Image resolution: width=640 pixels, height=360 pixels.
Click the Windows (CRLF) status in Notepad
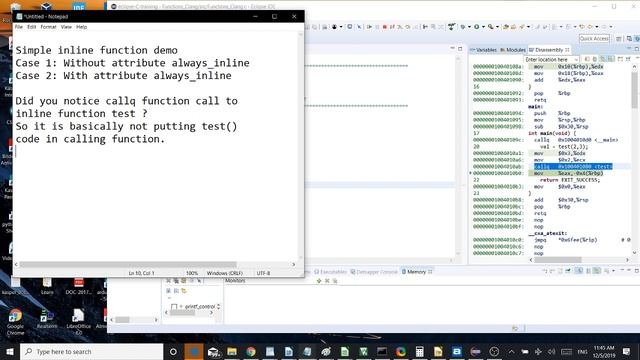[x=225, y=273]
